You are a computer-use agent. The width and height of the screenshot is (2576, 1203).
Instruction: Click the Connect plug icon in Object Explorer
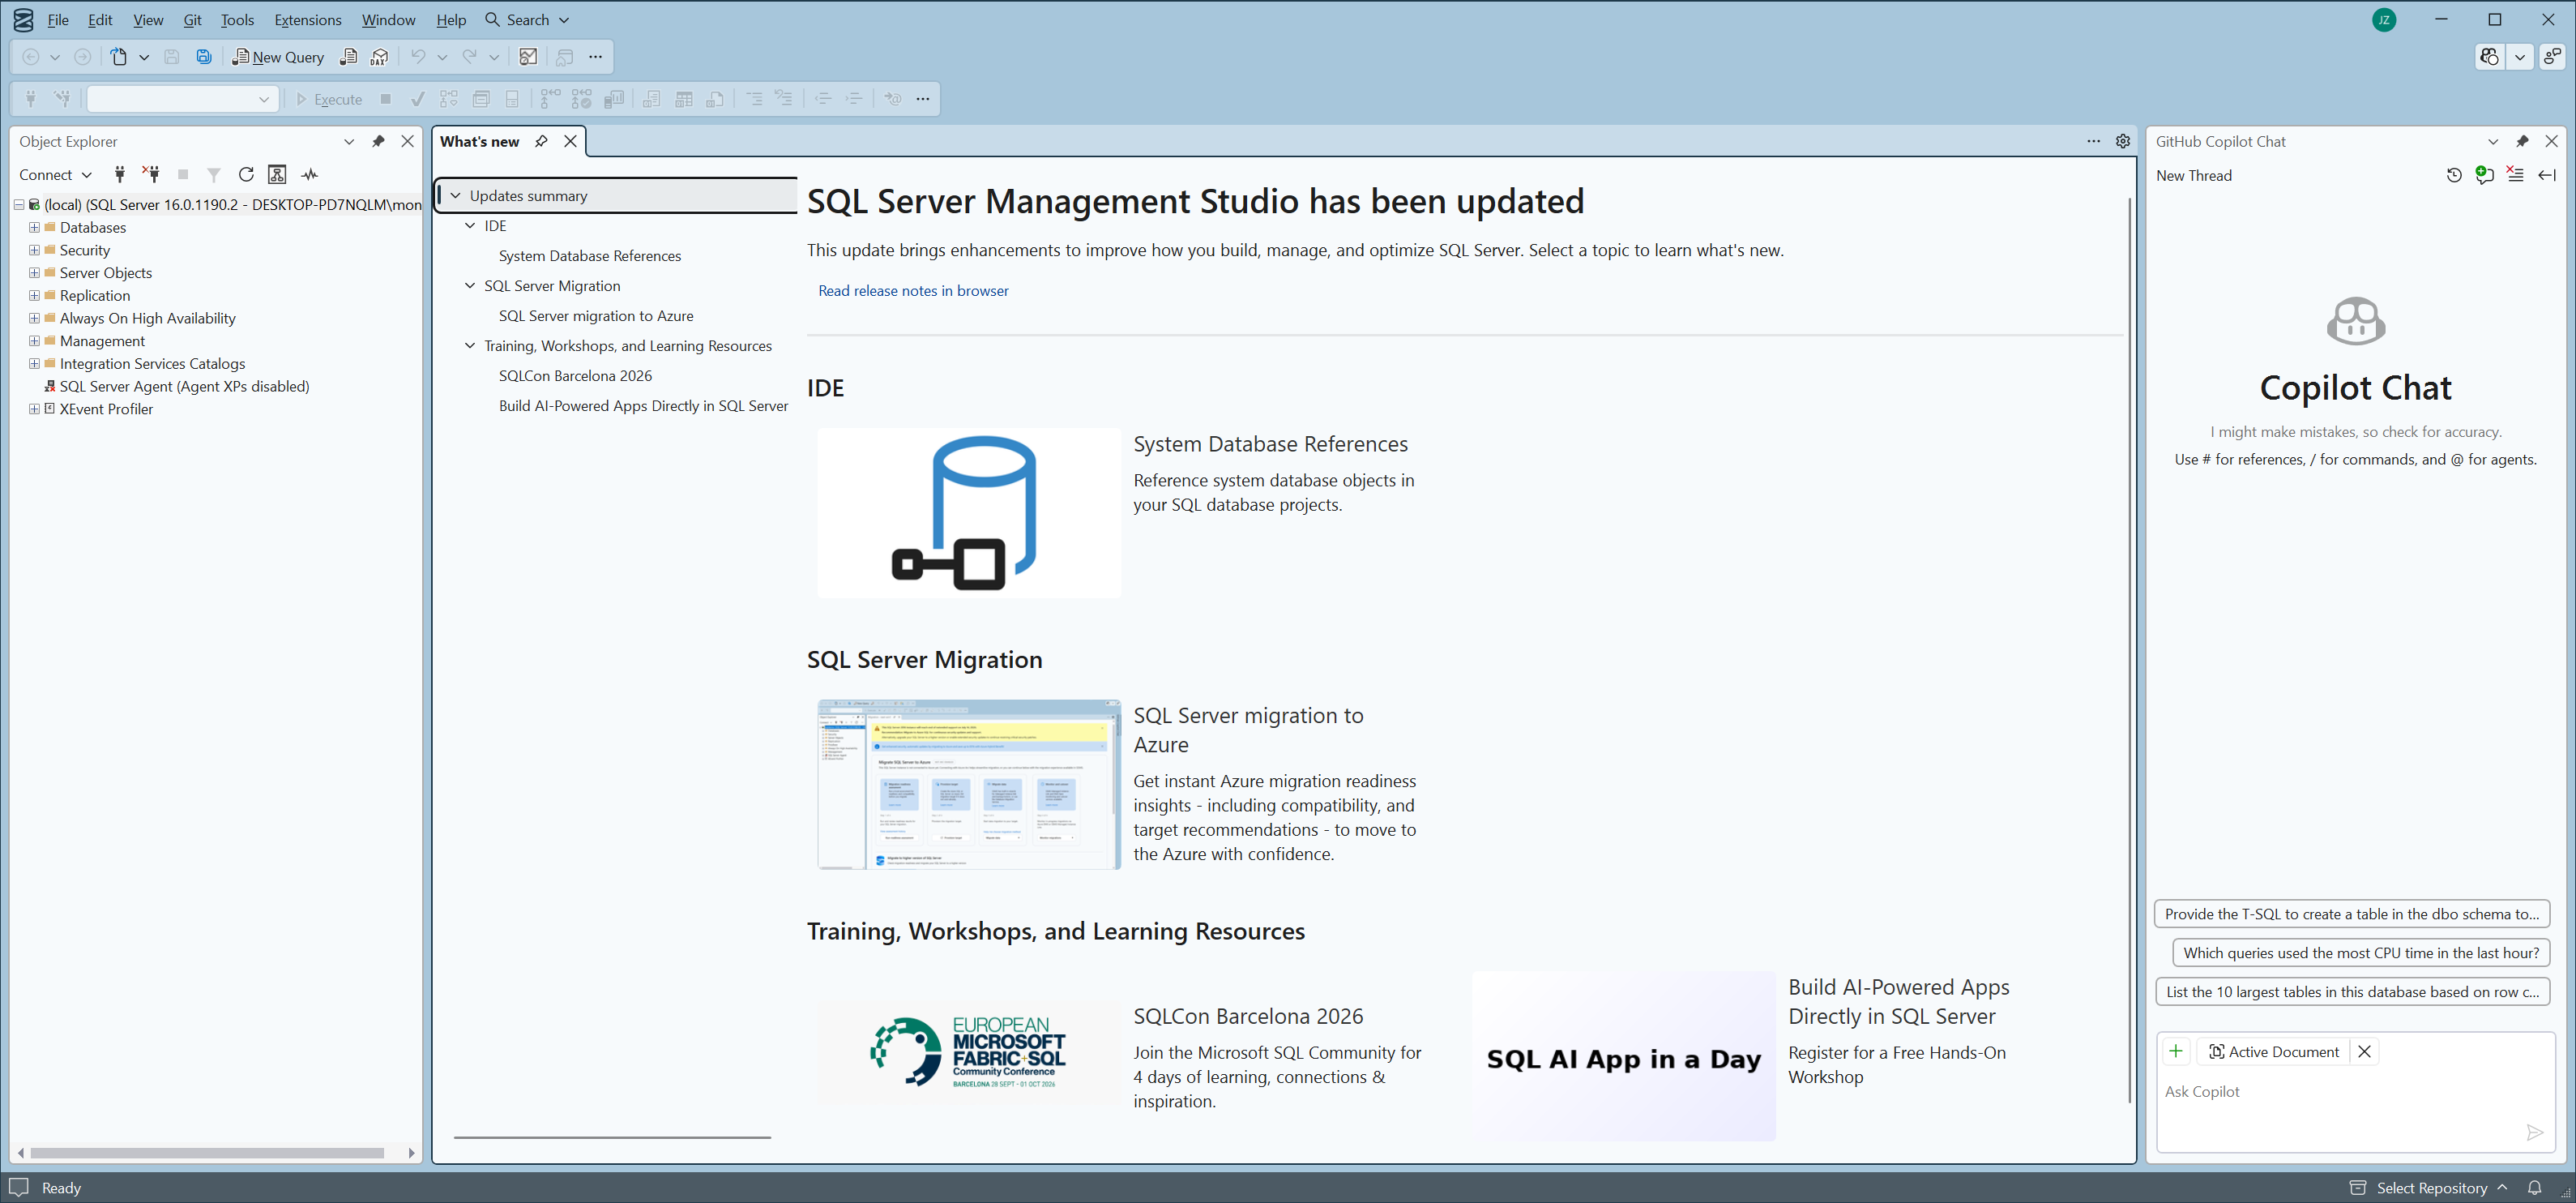[120, 174]
